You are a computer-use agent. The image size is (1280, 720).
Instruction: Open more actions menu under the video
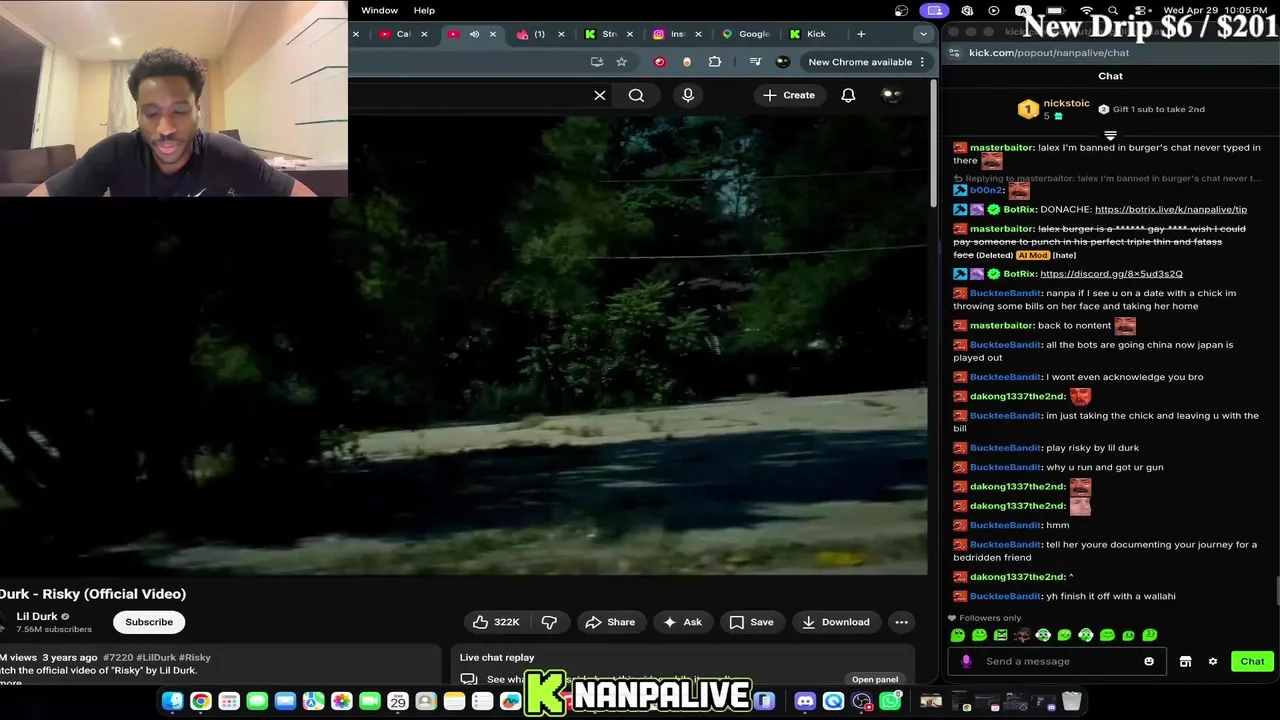click(901, 622)
